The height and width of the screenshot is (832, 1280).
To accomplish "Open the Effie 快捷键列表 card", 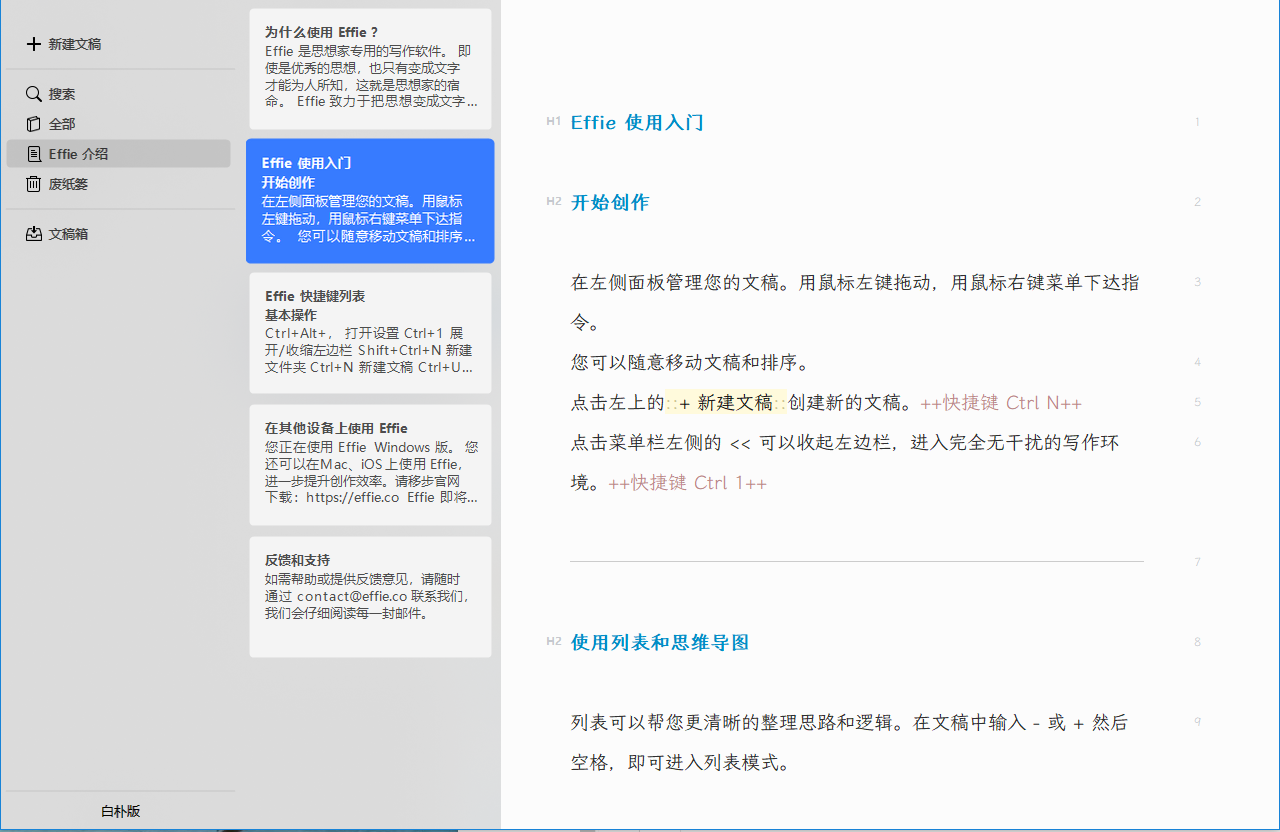I will tap(370, 330).
